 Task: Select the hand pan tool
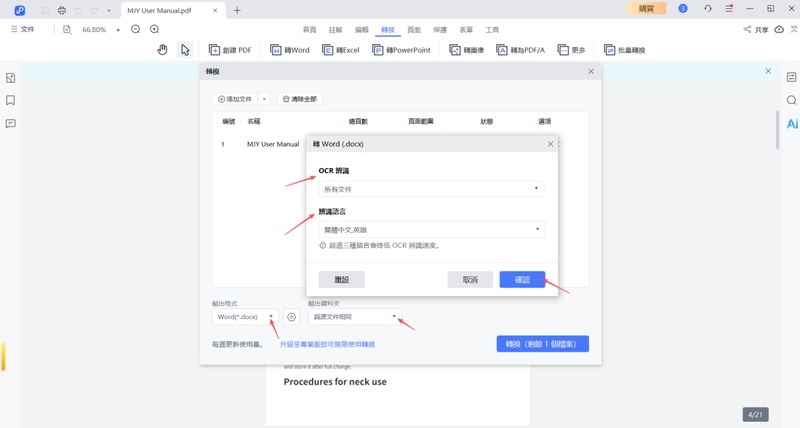point(162,50)
